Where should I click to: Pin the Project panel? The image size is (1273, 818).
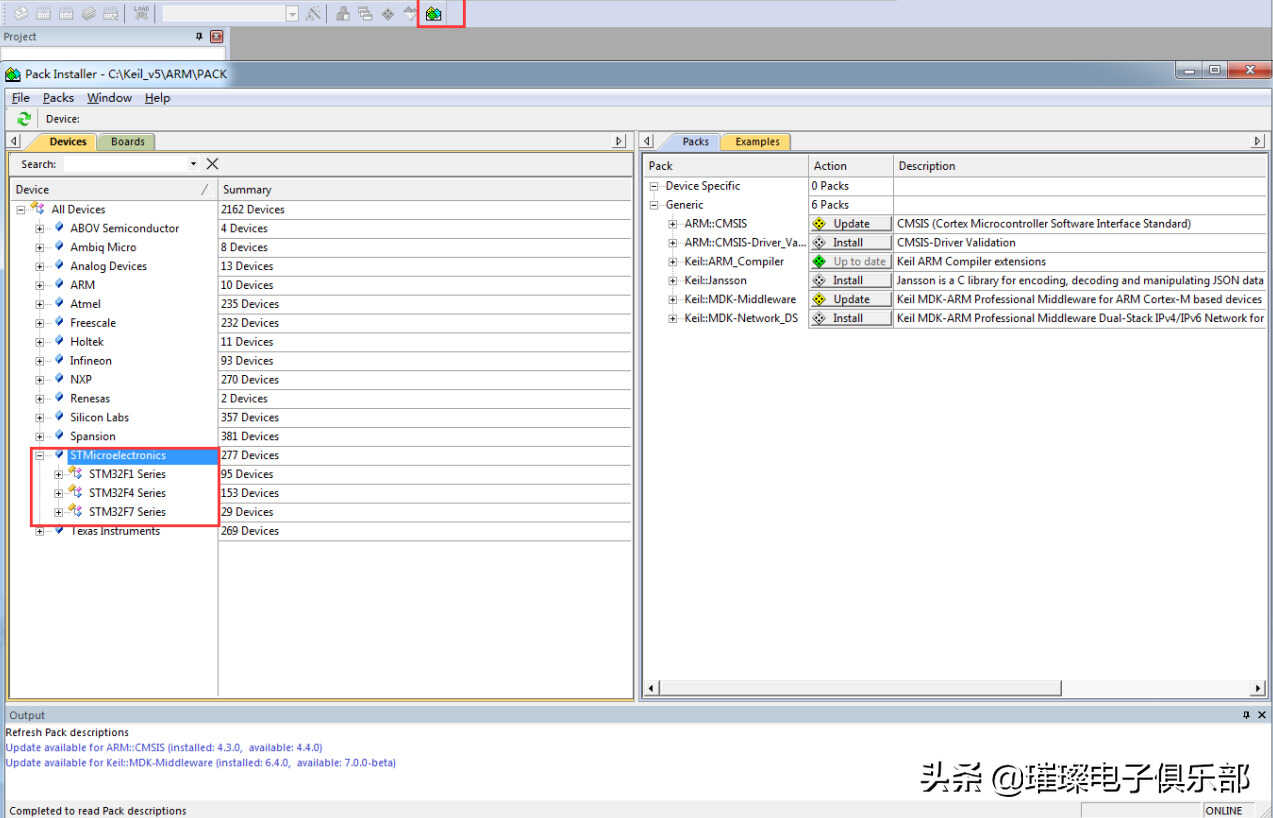click(x=199, y=37)
